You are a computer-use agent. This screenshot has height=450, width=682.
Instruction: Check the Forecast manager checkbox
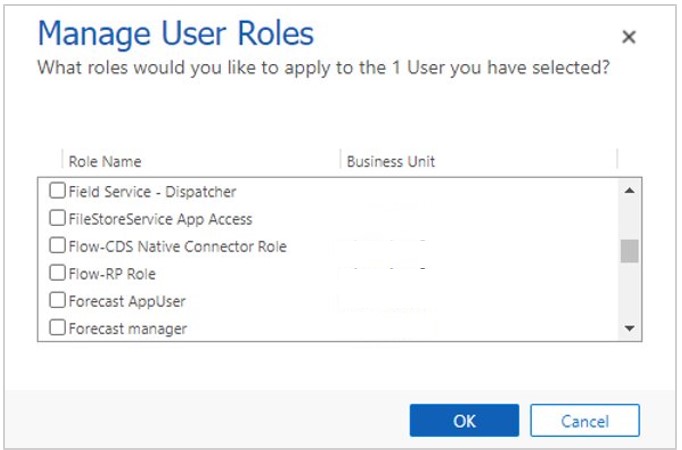point(58,327)
